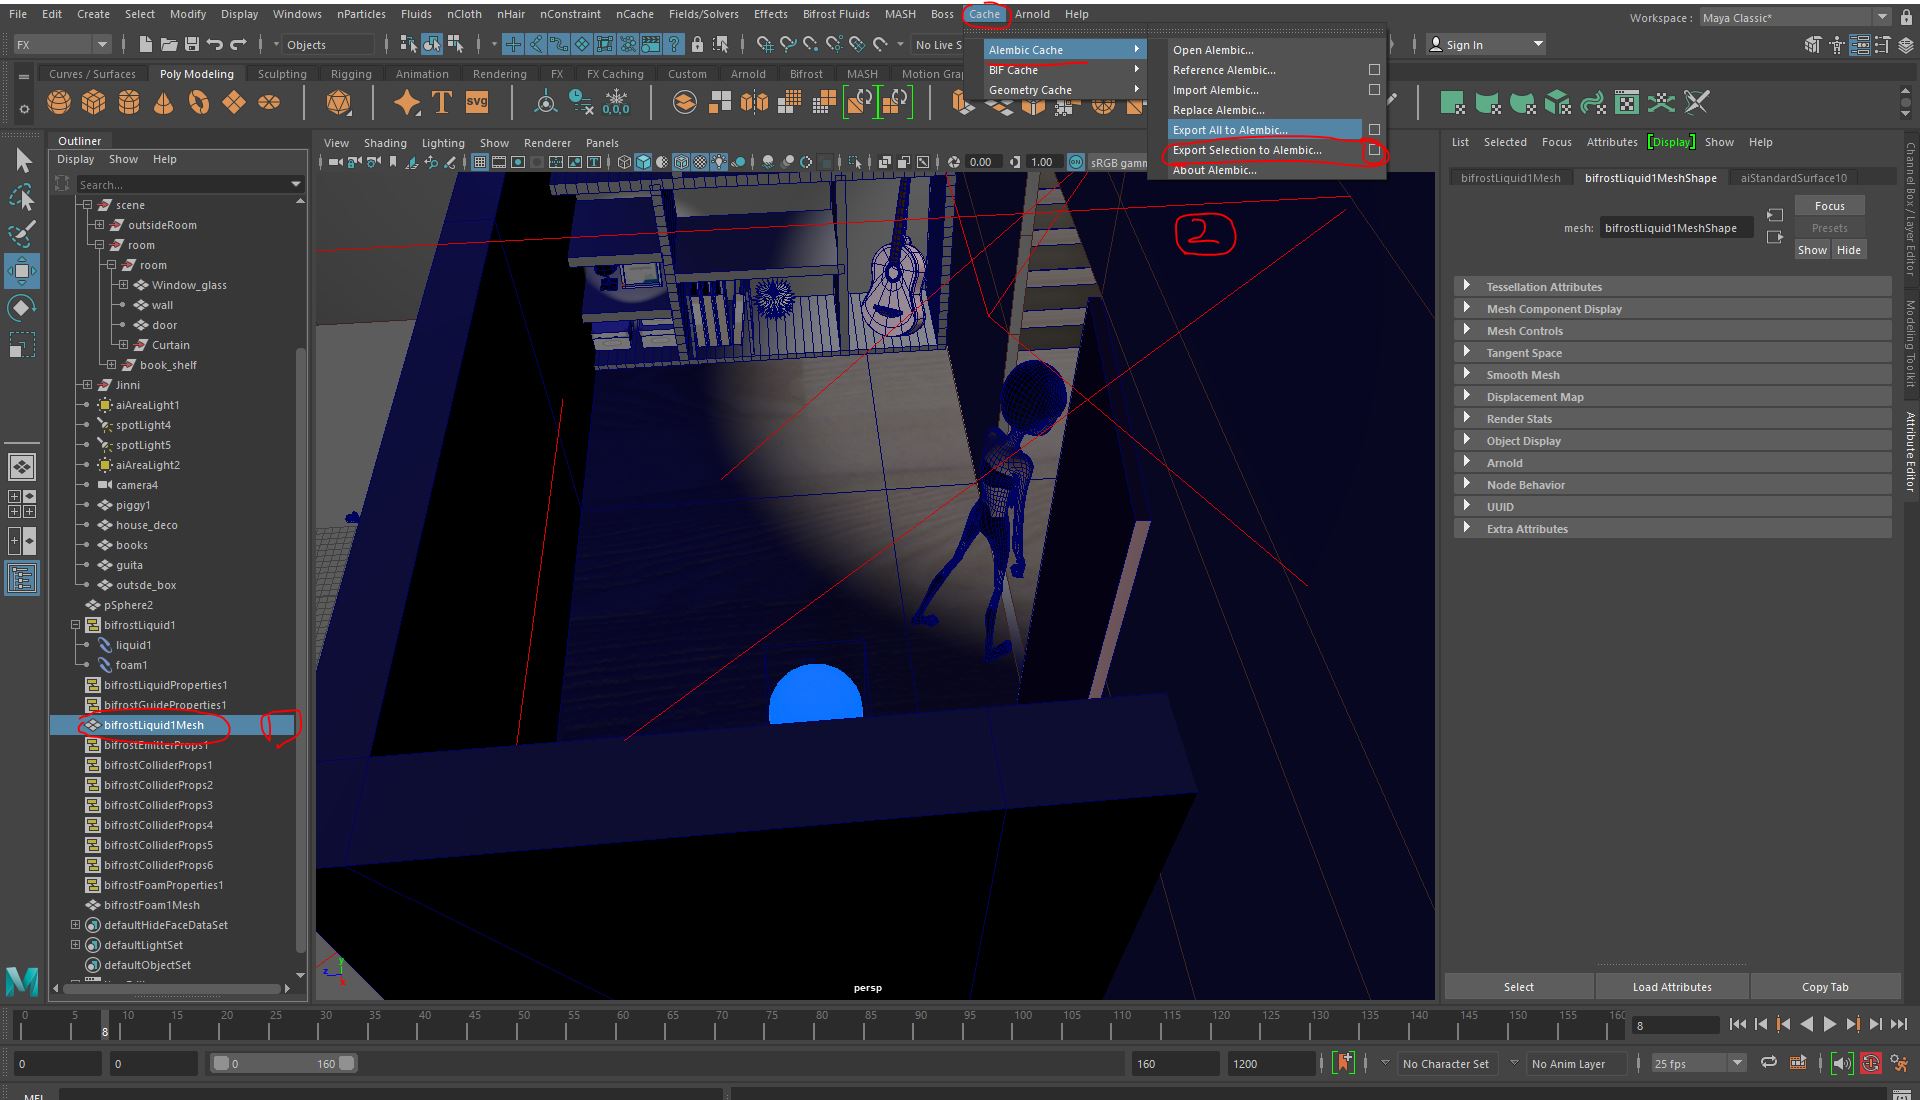Image resolution: width=1920 pixels, height=1100 pixels.
Task: Open option box for Export All to Alembic
Action: click(x=1374, y=130)
